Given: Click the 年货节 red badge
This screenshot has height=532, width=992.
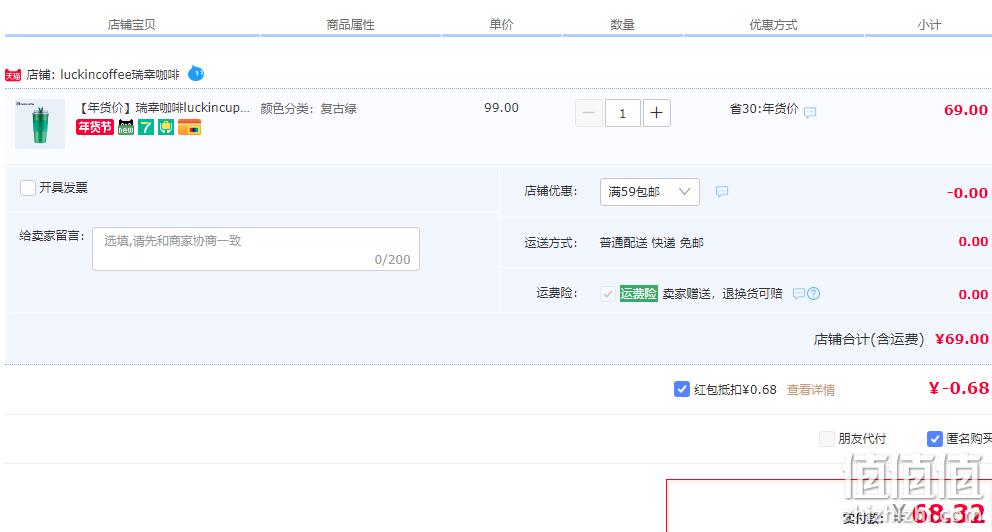Looking at the screenshot, I should (x=95, y=127).
